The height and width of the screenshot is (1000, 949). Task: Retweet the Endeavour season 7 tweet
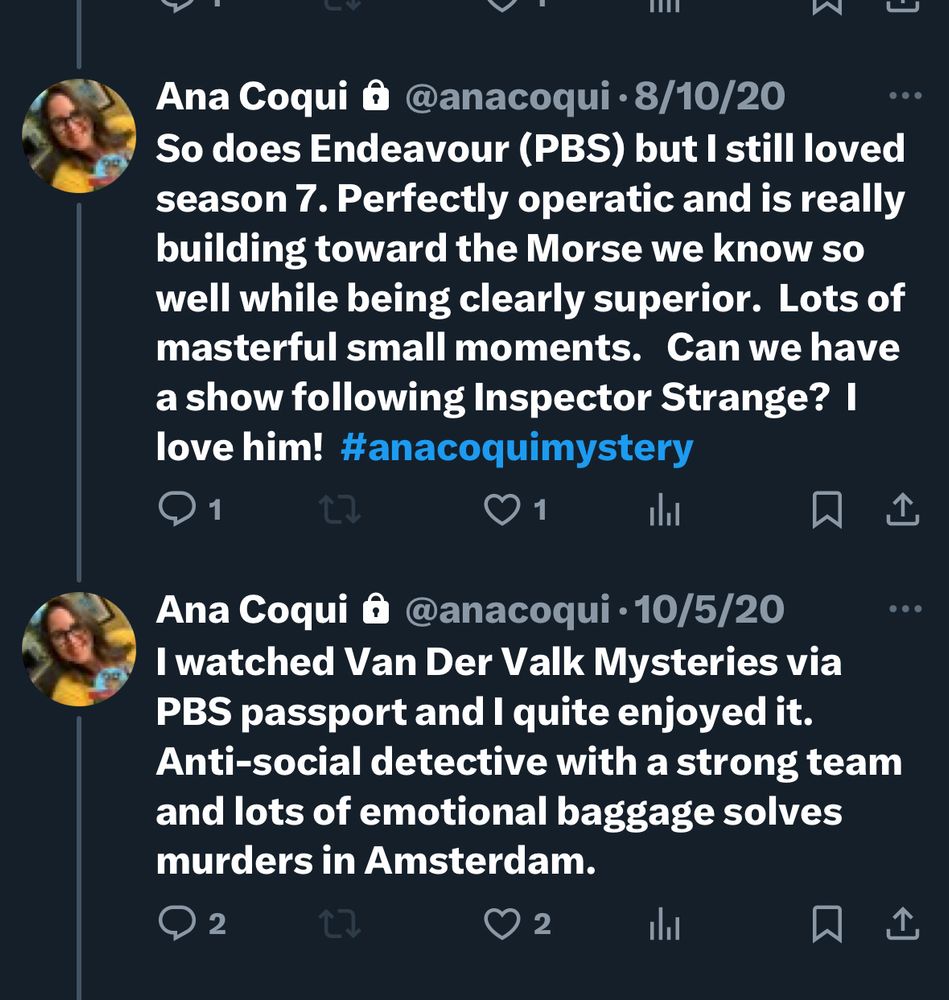click(x=339, y=511)
